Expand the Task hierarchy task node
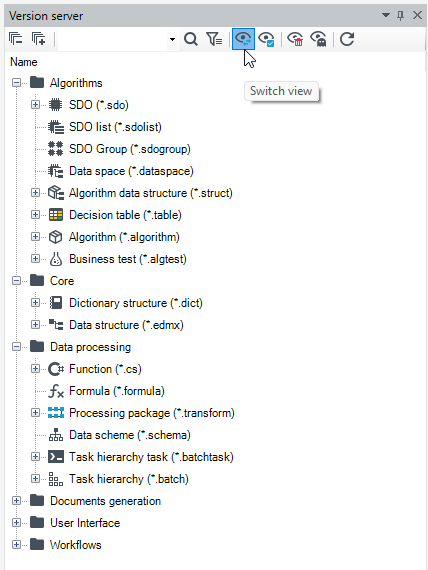This screenshot has width=428, height=570. pyautogui.click(x=35, y=457)
